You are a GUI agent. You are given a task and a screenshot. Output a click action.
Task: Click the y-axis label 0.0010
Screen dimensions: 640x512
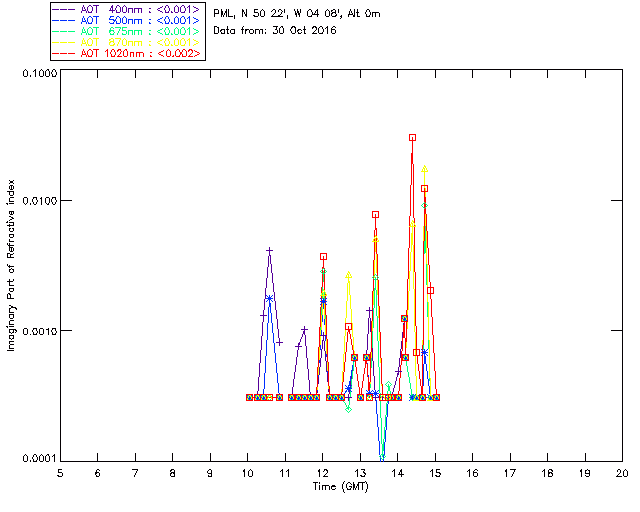[40, 331]
